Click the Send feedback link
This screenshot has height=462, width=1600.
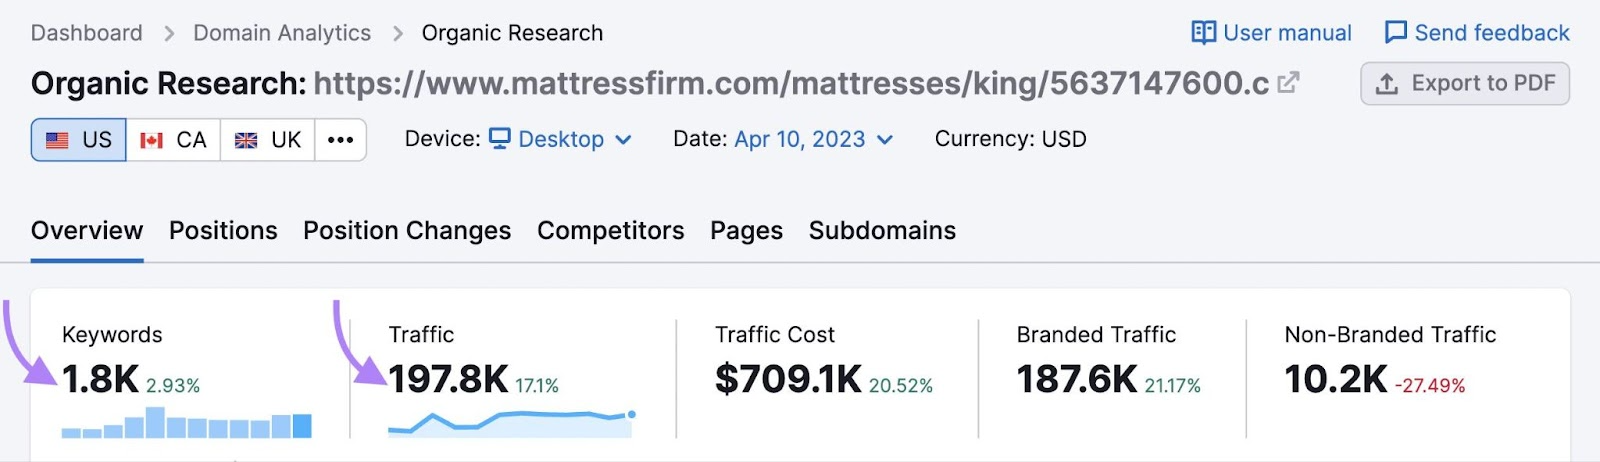click(x=1477, y=33)
